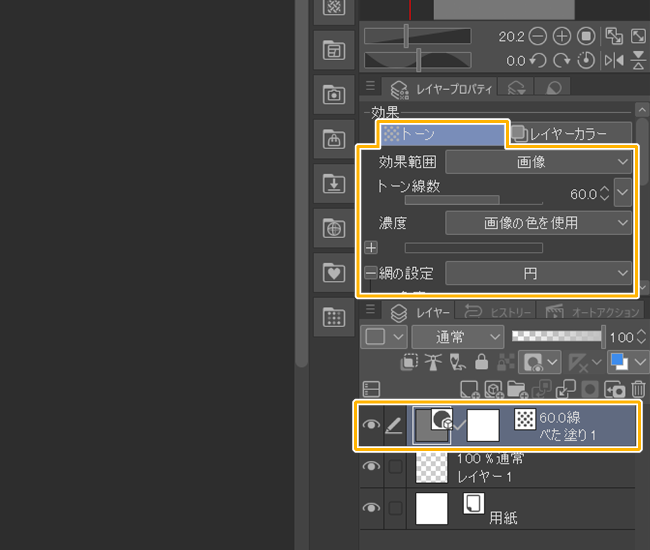Reset canvas rotation dial icon
The width and height of the screenshot is (650, 550).
pos(586,61)
